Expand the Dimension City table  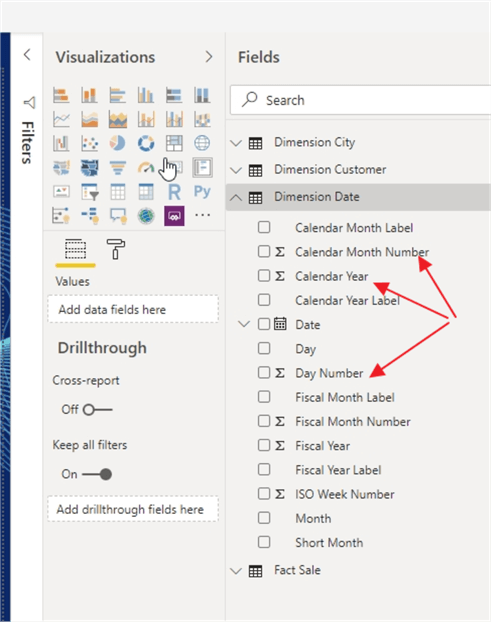(x=236, y=143)
